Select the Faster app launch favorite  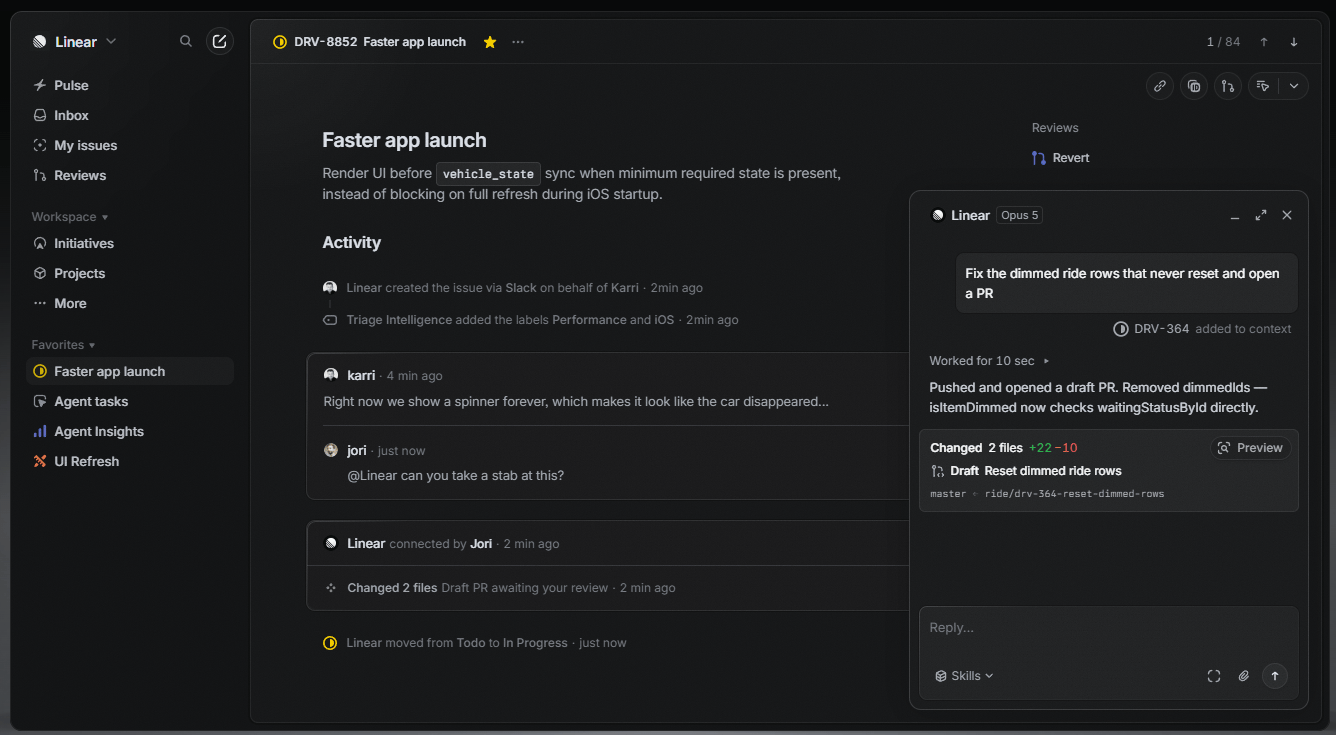(x=130, y=371)
